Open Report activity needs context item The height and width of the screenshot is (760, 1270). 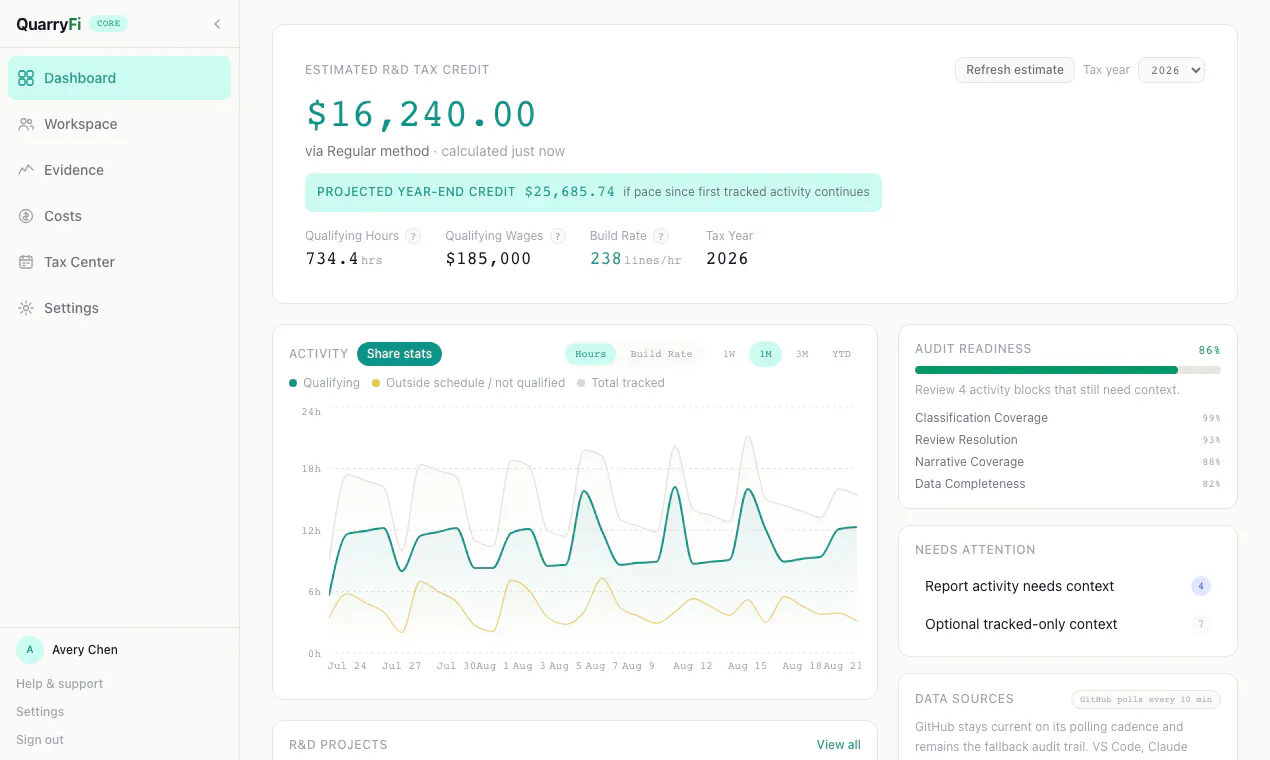tap(1068, 586)
